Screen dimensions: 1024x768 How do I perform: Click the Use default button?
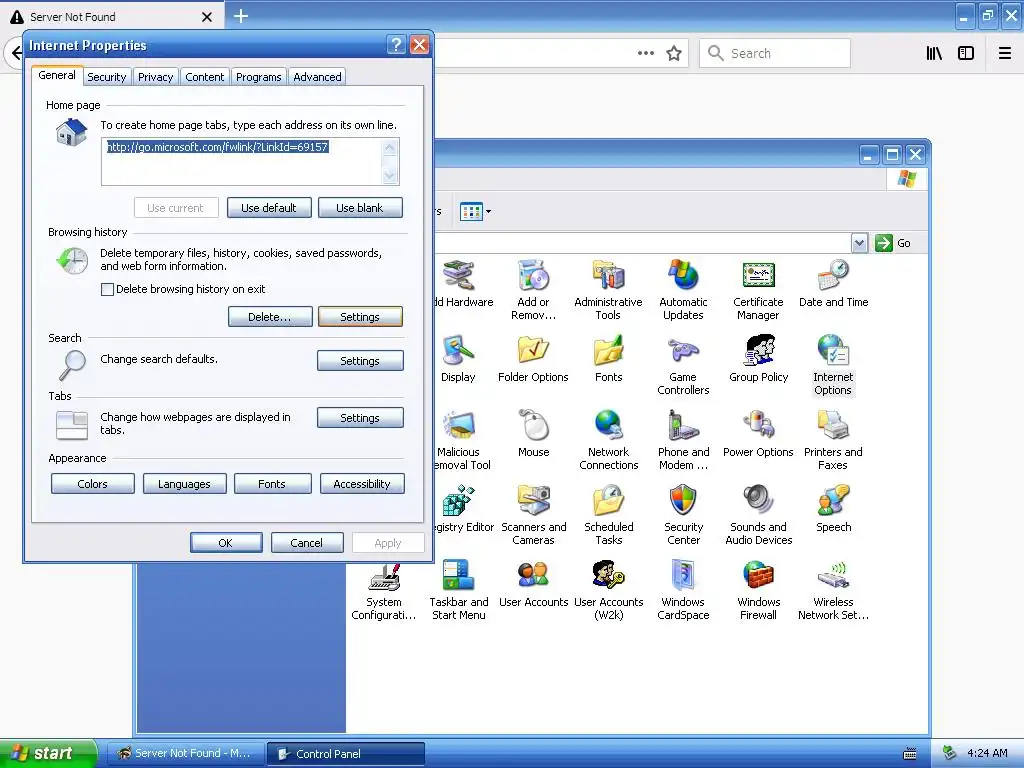269,208
